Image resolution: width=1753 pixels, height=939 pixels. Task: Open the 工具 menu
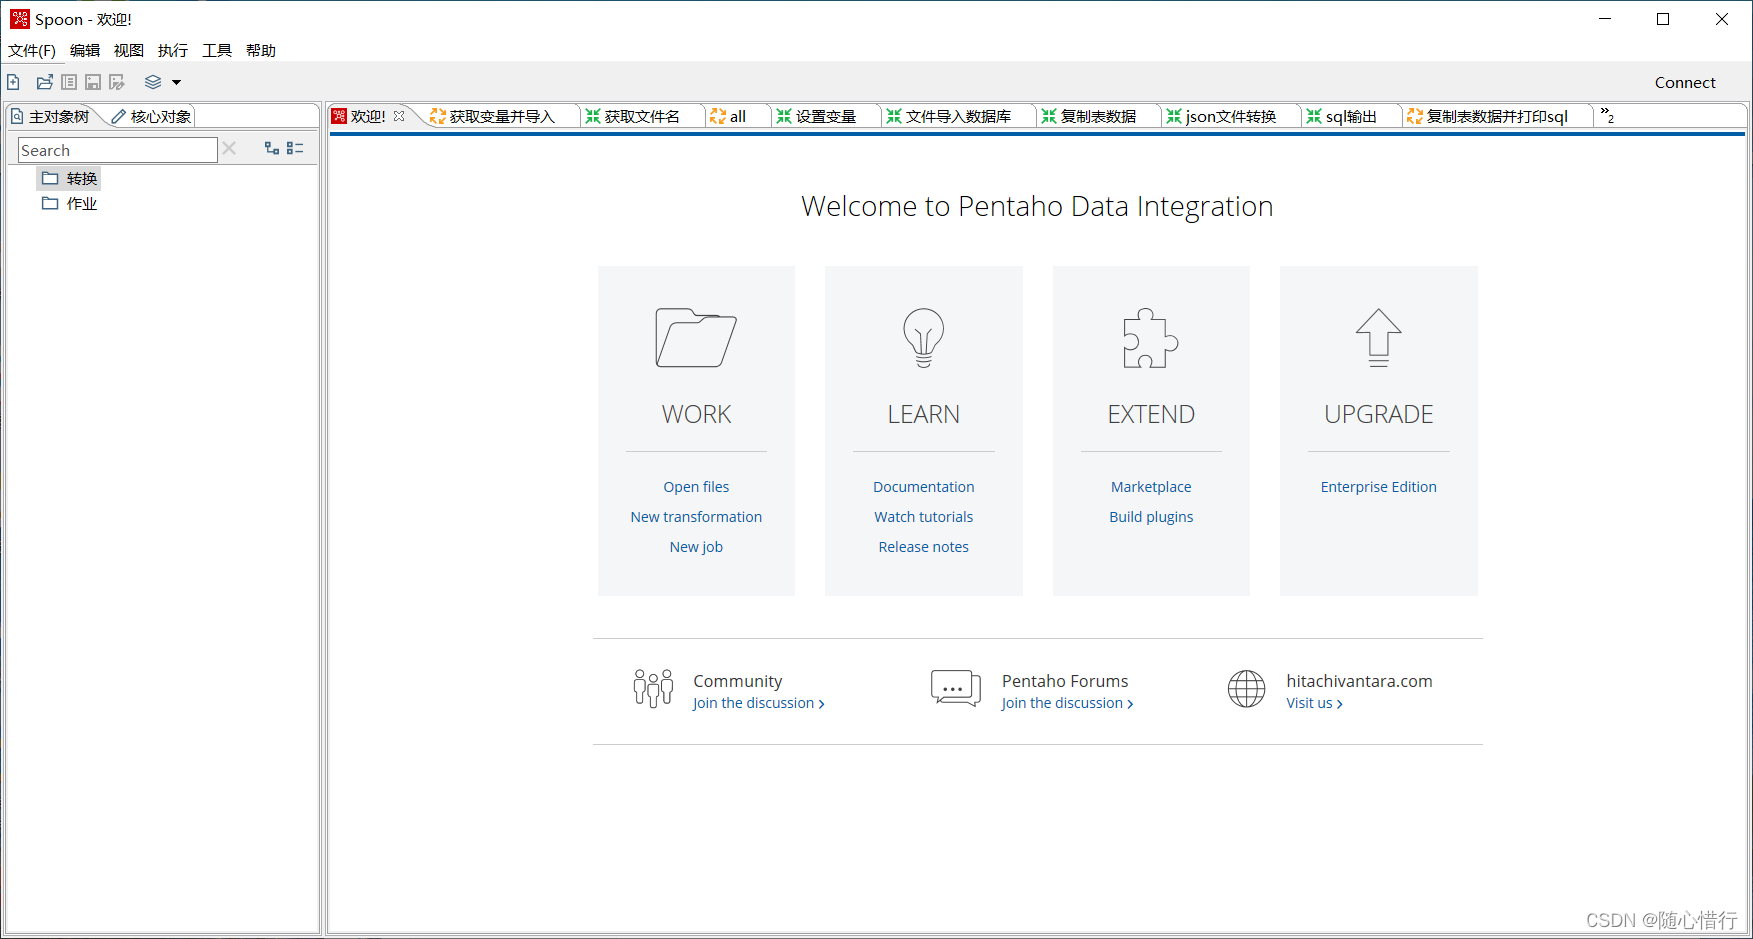(217, 50)
